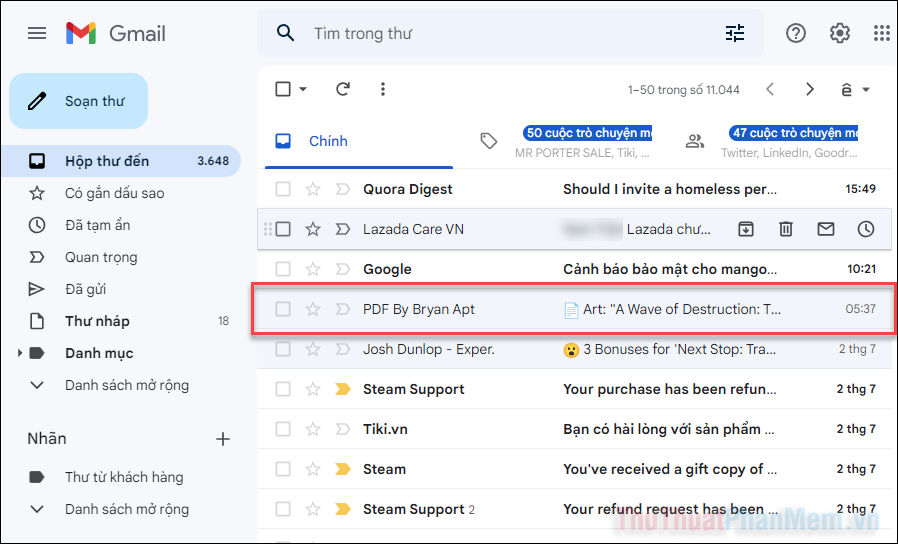Open the Help question mark icon
898x544 pixels.
(x=795, y=33)
